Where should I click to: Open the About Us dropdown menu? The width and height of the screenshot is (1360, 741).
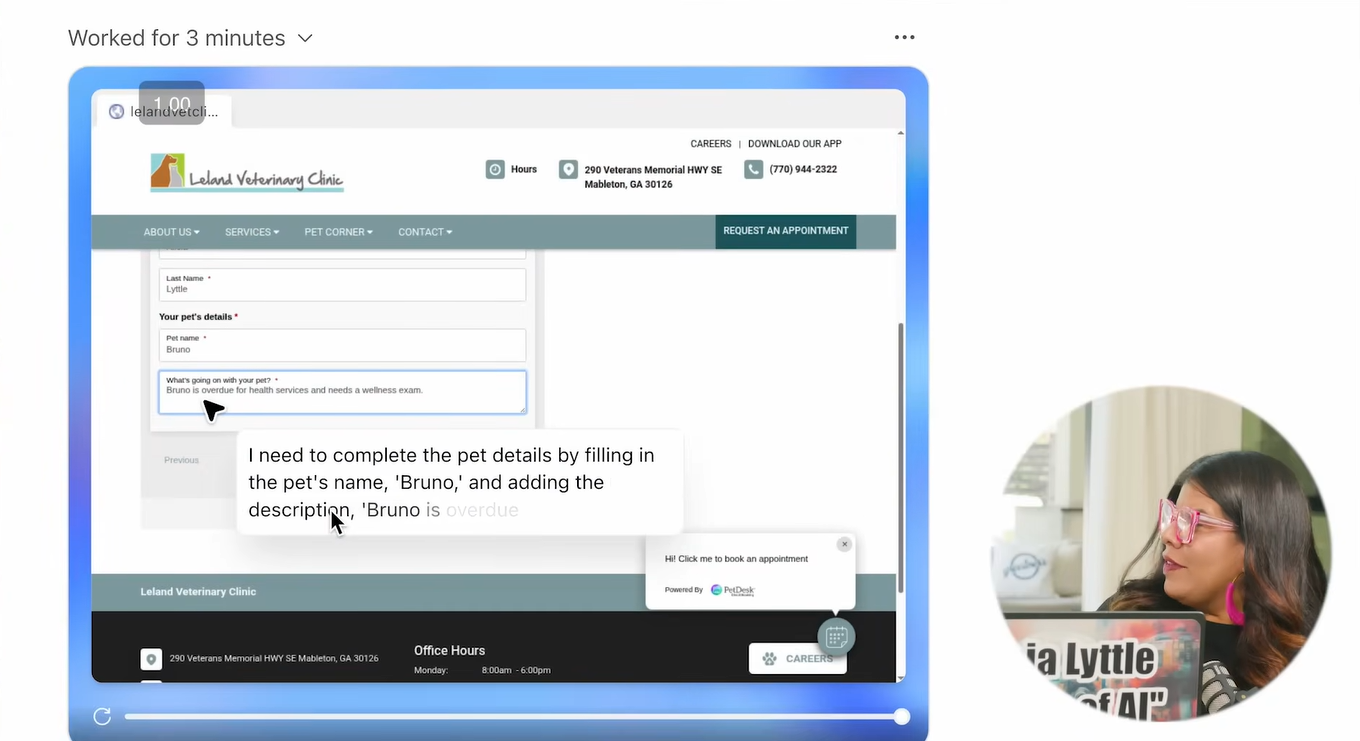click(x=171, y=232)
